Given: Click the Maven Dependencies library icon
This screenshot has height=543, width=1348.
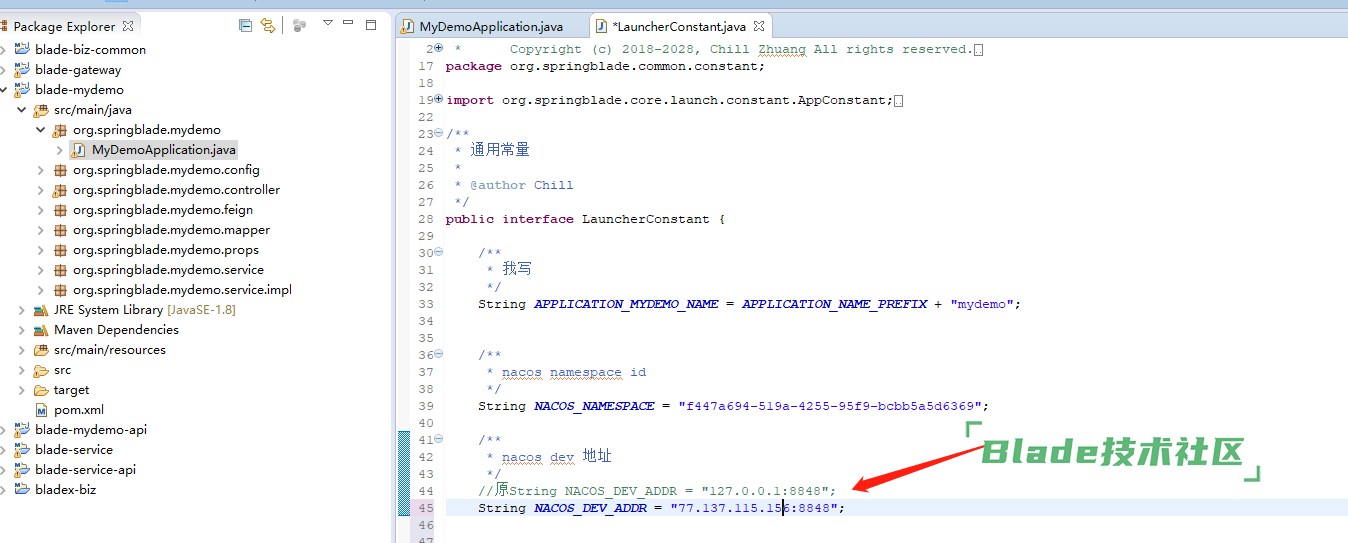Looking at the screenshot, I should pyautogui.click(x=41, y=329).
